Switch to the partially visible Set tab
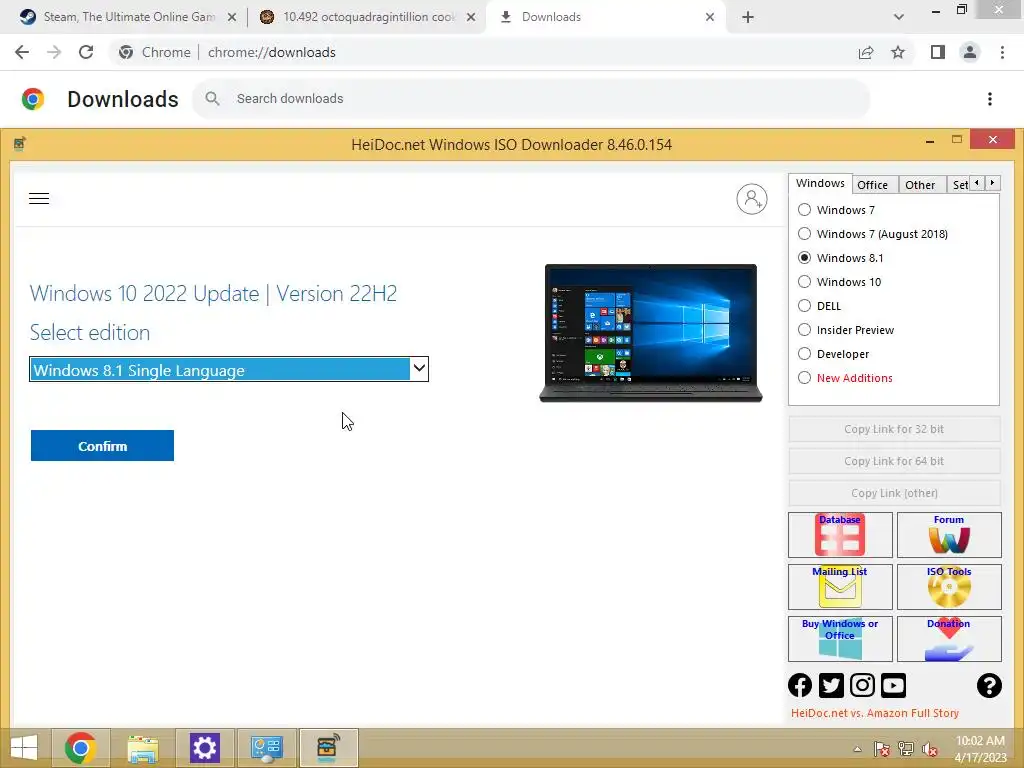 pos(959,185)
